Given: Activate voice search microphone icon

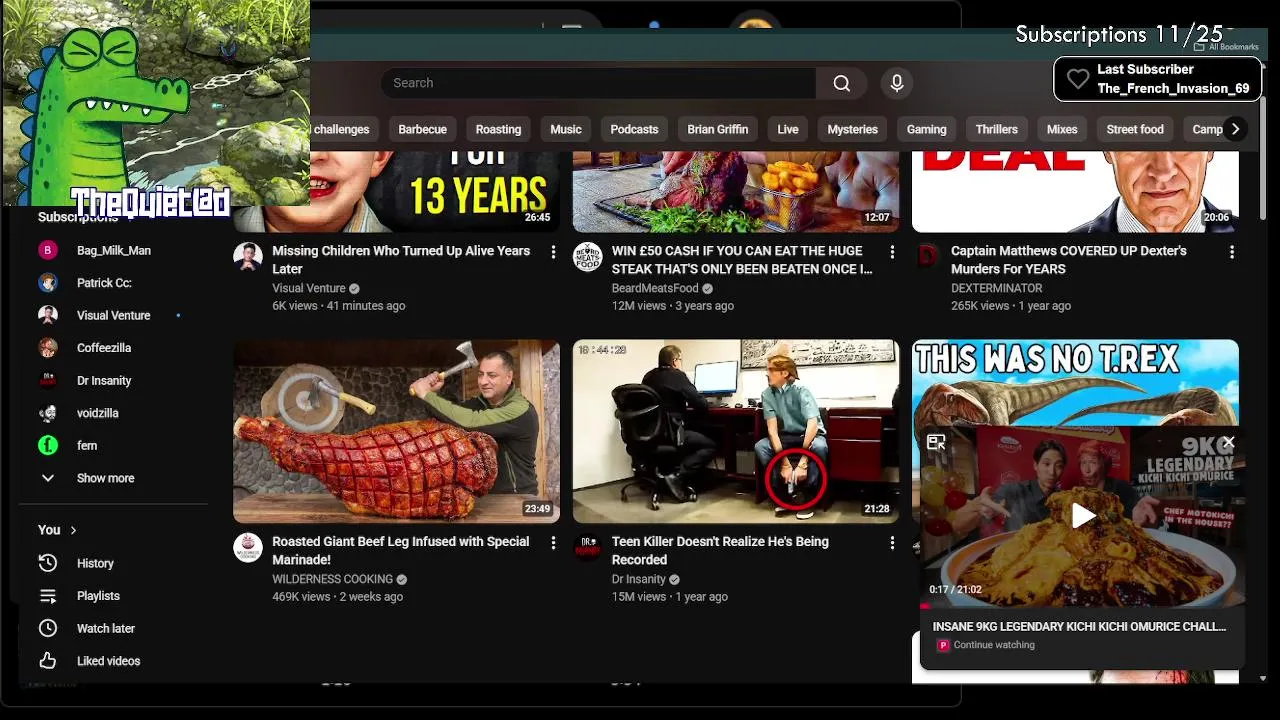Looking at the screenshot, I should (x=897, y=83).
